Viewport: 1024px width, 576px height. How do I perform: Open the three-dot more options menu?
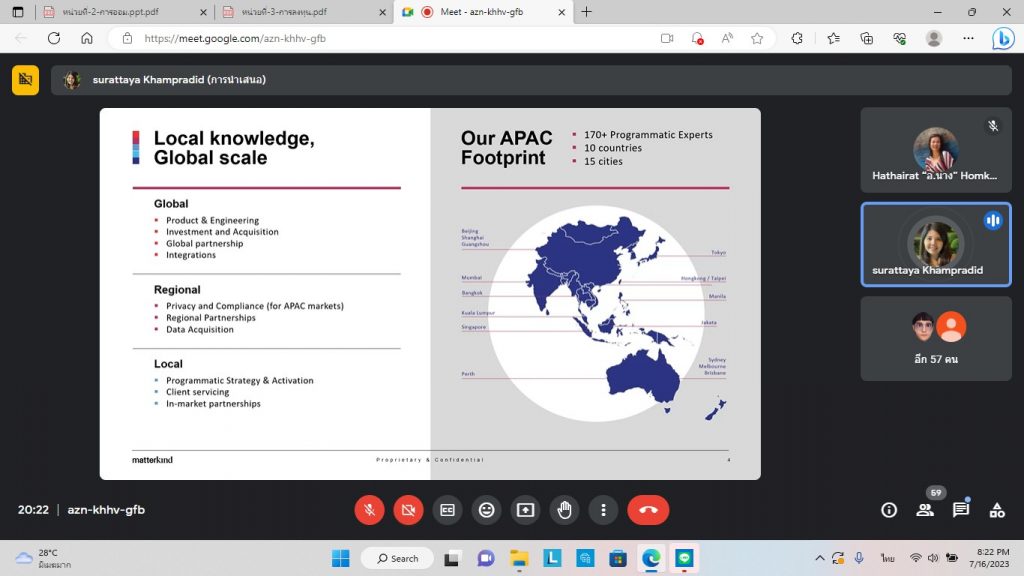click(x=603, y=510)
